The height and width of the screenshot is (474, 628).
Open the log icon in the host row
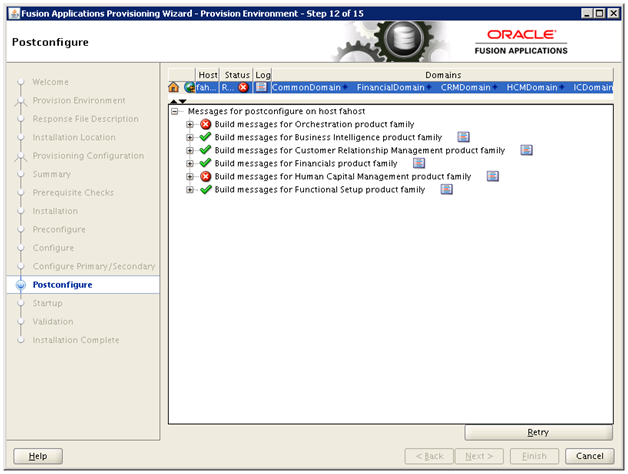(261, 87)
